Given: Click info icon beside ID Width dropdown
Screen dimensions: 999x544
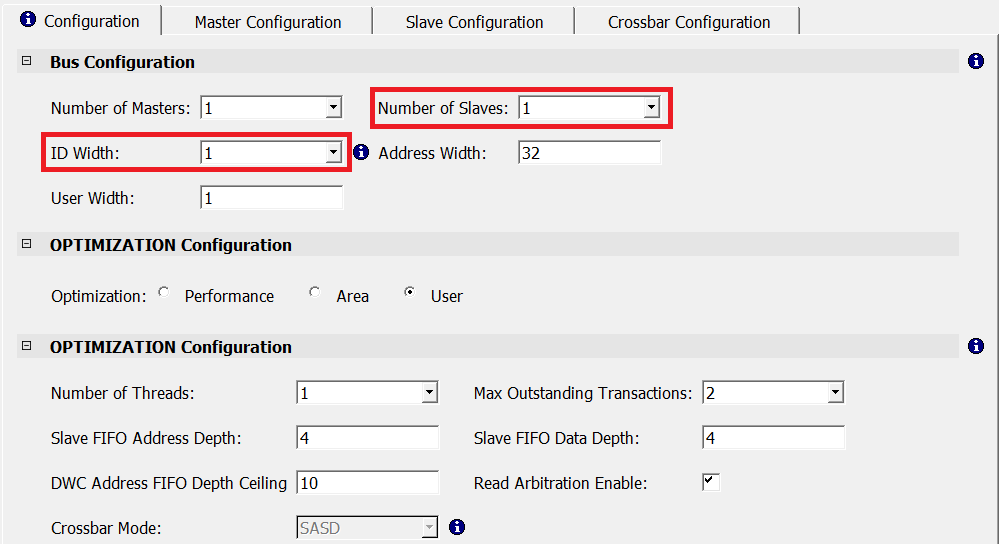Looking at the screenshot, I should point(362,153).
